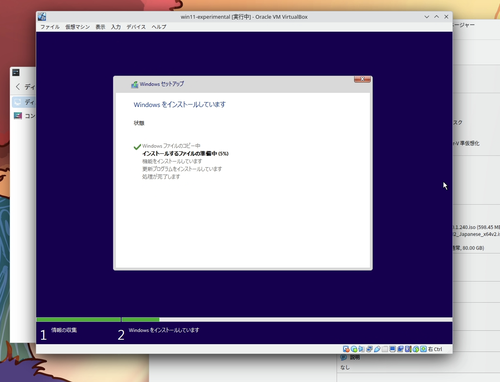The height and width of the screenshot is (382, 500).
Task: Maximize the VirtualBox VM window
Action: 436,17
